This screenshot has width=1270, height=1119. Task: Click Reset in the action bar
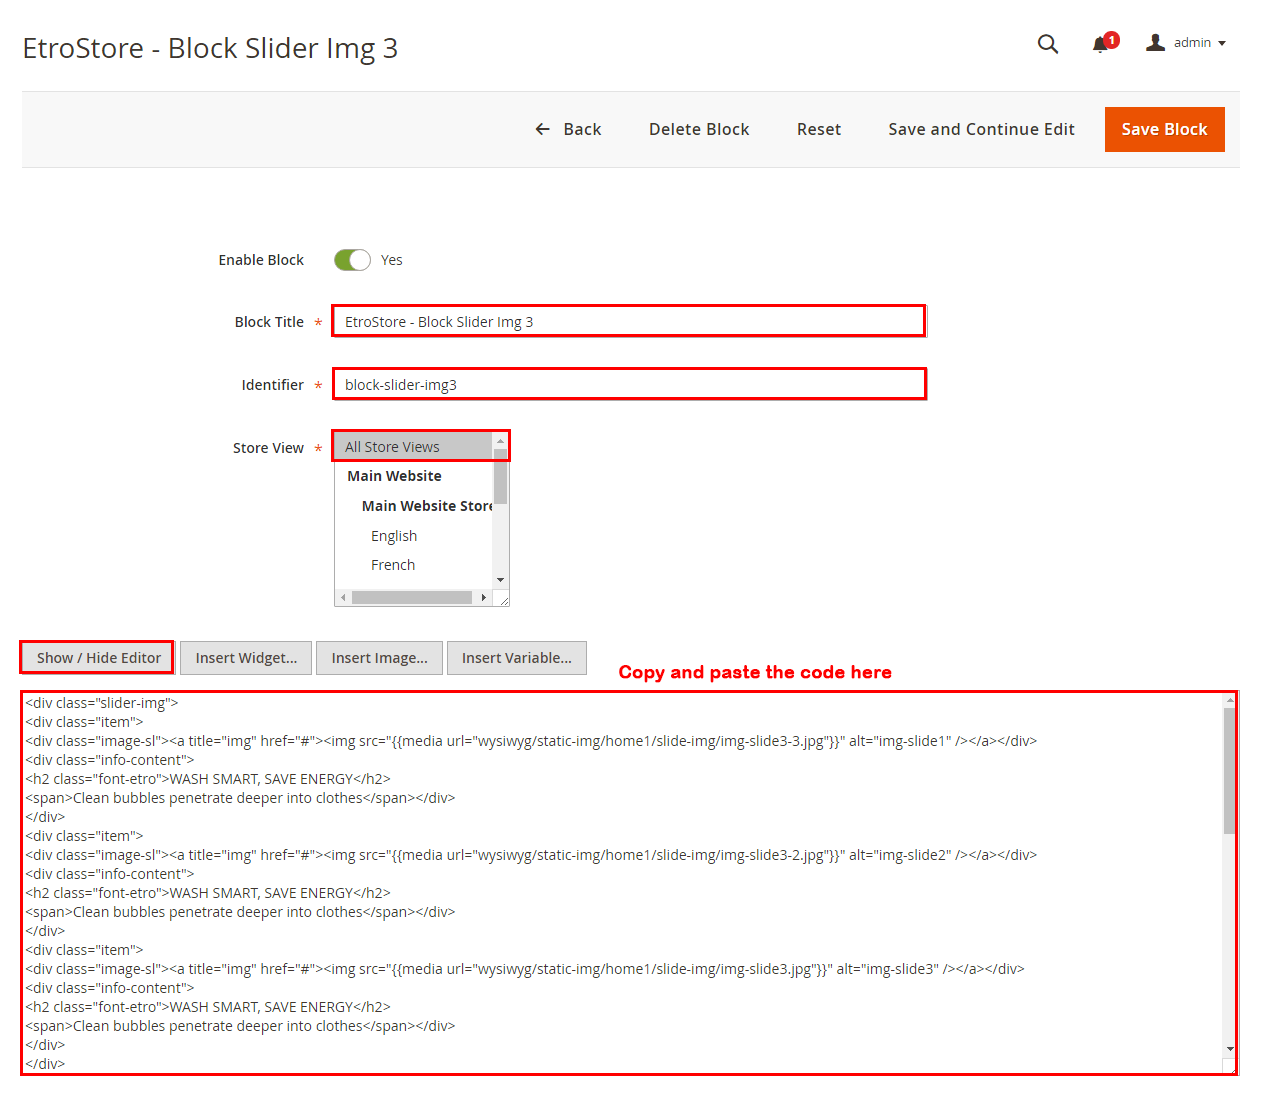click(818, 129)
